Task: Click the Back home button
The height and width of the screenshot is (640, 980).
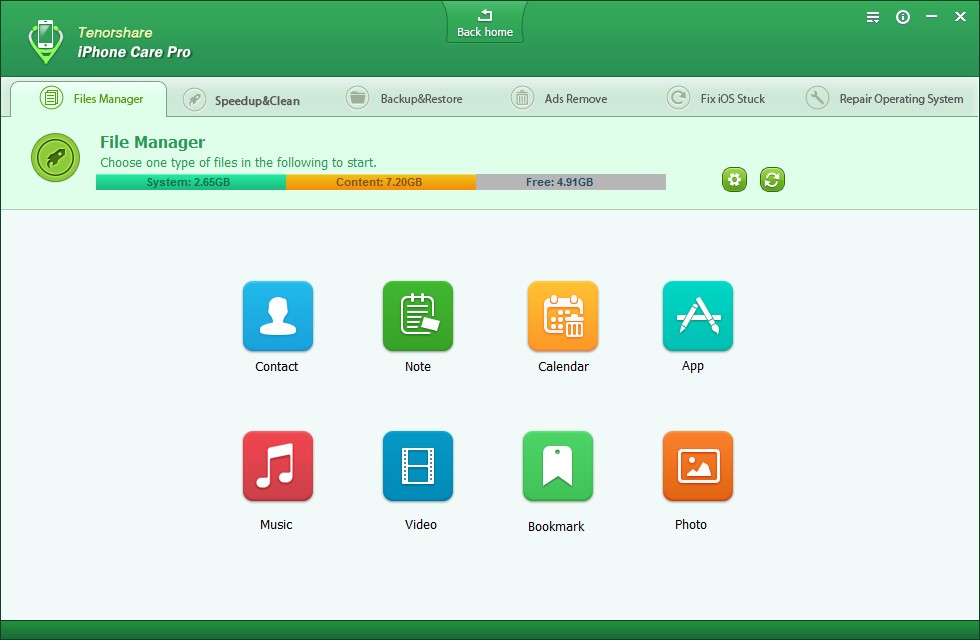Action: point(484,23)
